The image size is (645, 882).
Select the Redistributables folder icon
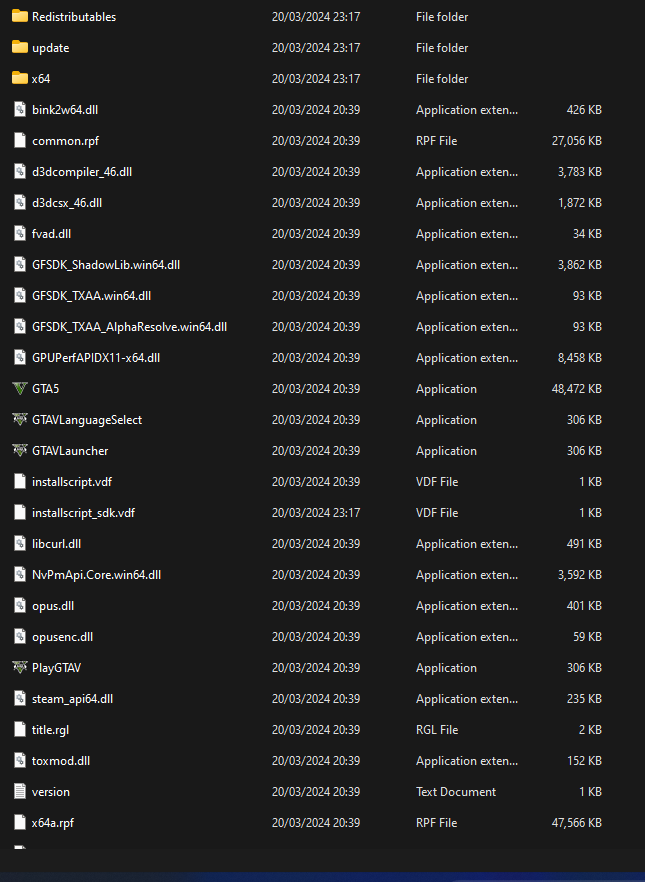[20, 16]
